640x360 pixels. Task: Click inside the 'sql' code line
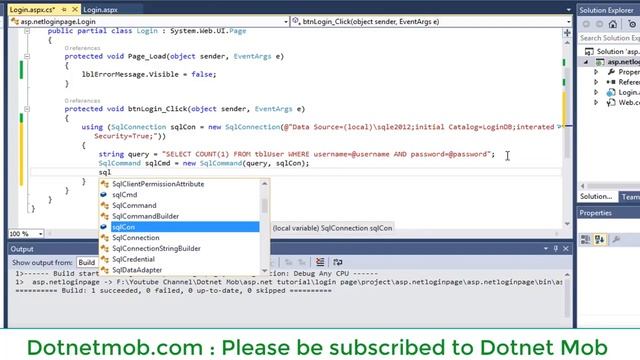click(x=296, y=172)
